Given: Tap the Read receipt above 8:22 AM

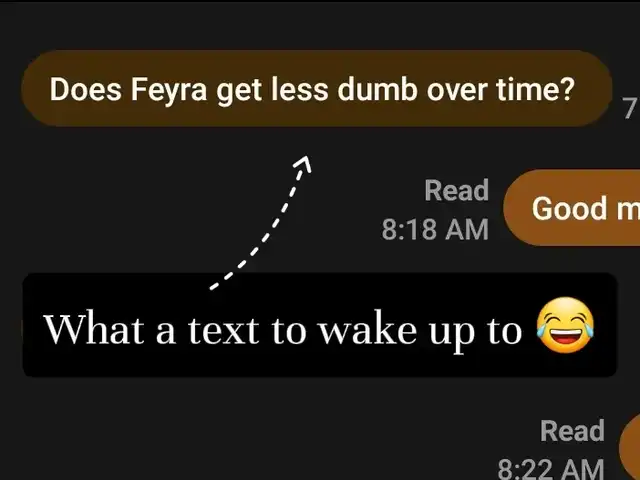Looking at the screenshot, I should coord(572,430).
